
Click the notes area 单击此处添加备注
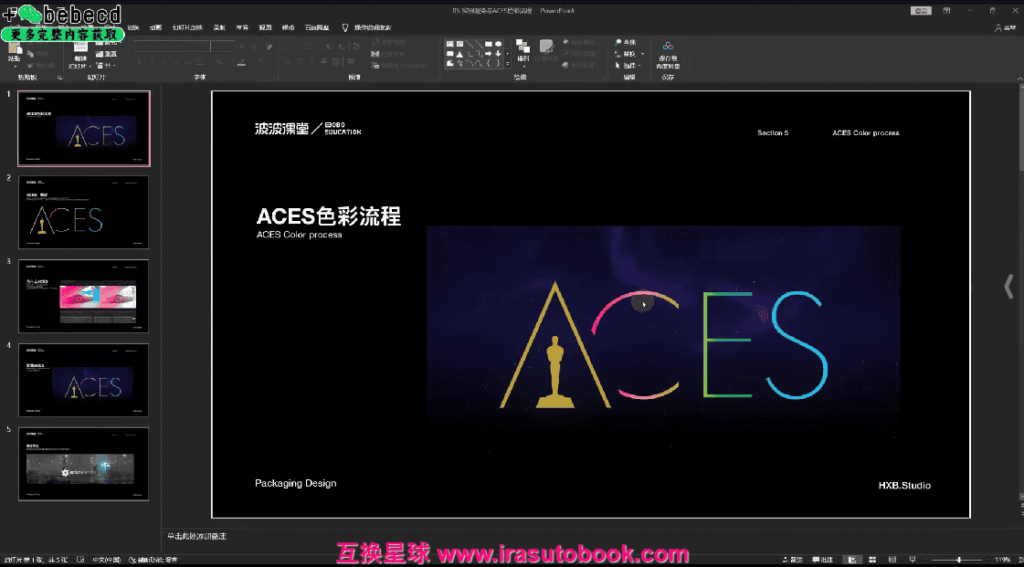[x=197, y=537]
